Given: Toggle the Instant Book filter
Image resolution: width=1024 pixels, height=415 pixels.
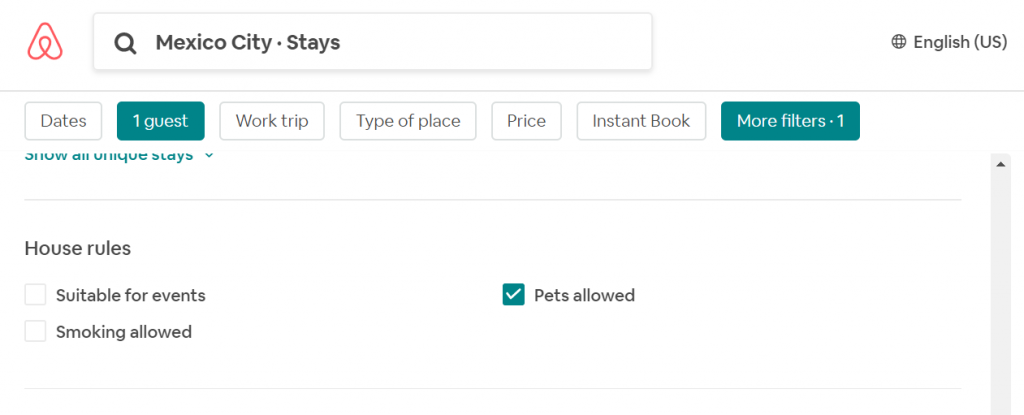Looking at the screenshot, I should click(x=641, y=121).
